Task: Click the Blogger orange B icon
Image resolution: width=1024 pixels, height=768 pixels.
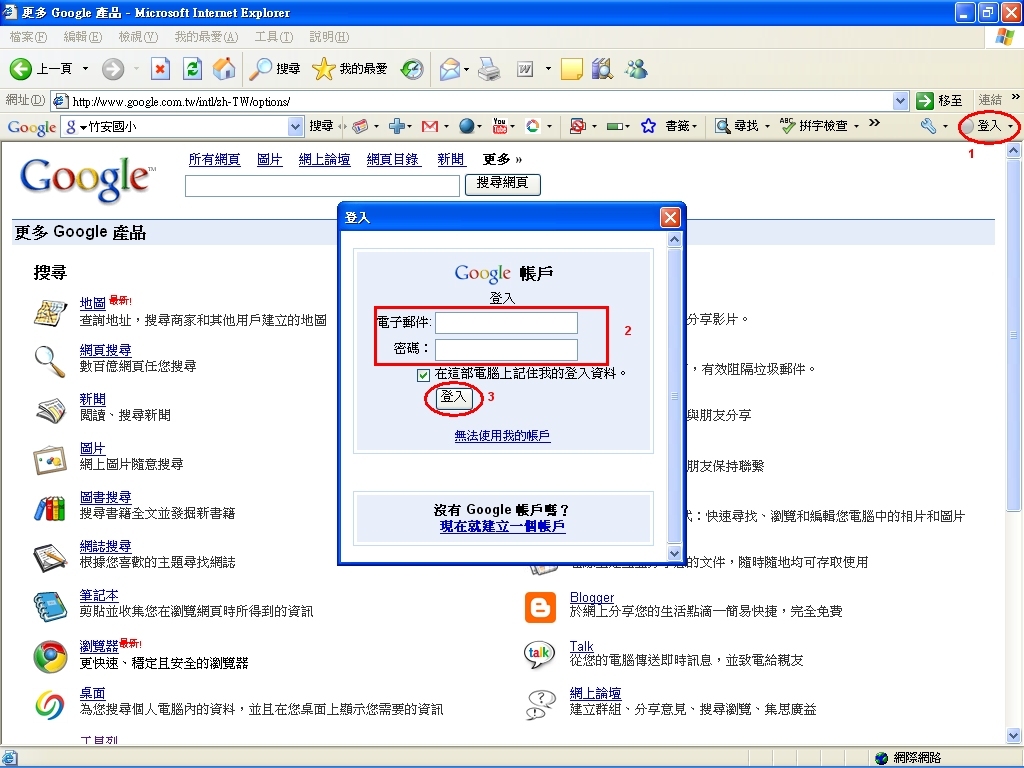Action: pyautogui.click(x=541, y=607)
